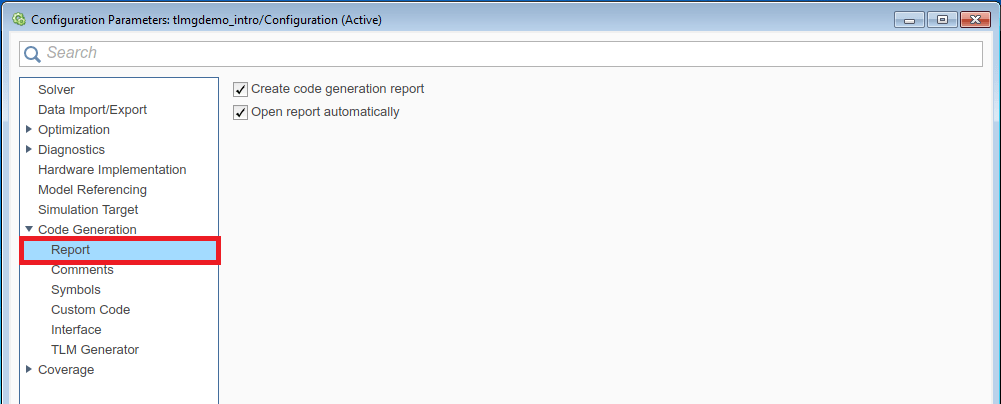This screenshot has height=404, width=1001.
Task: Open the Custom Code pane
Action: [x=90, y=310]
